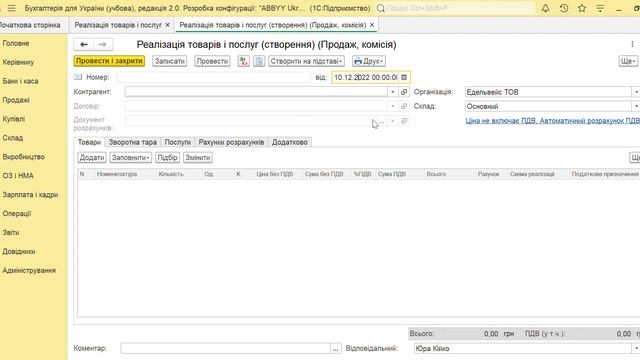
Task: Open history clock icon
Action: [564, 8]
